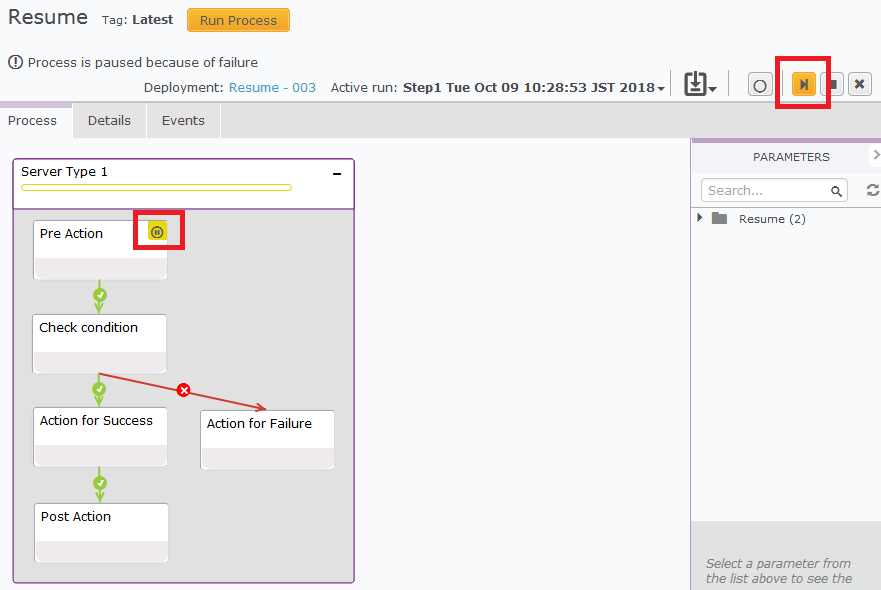Open the Active run dropdown arrow
881x590 pixels.
coord(661,89)
